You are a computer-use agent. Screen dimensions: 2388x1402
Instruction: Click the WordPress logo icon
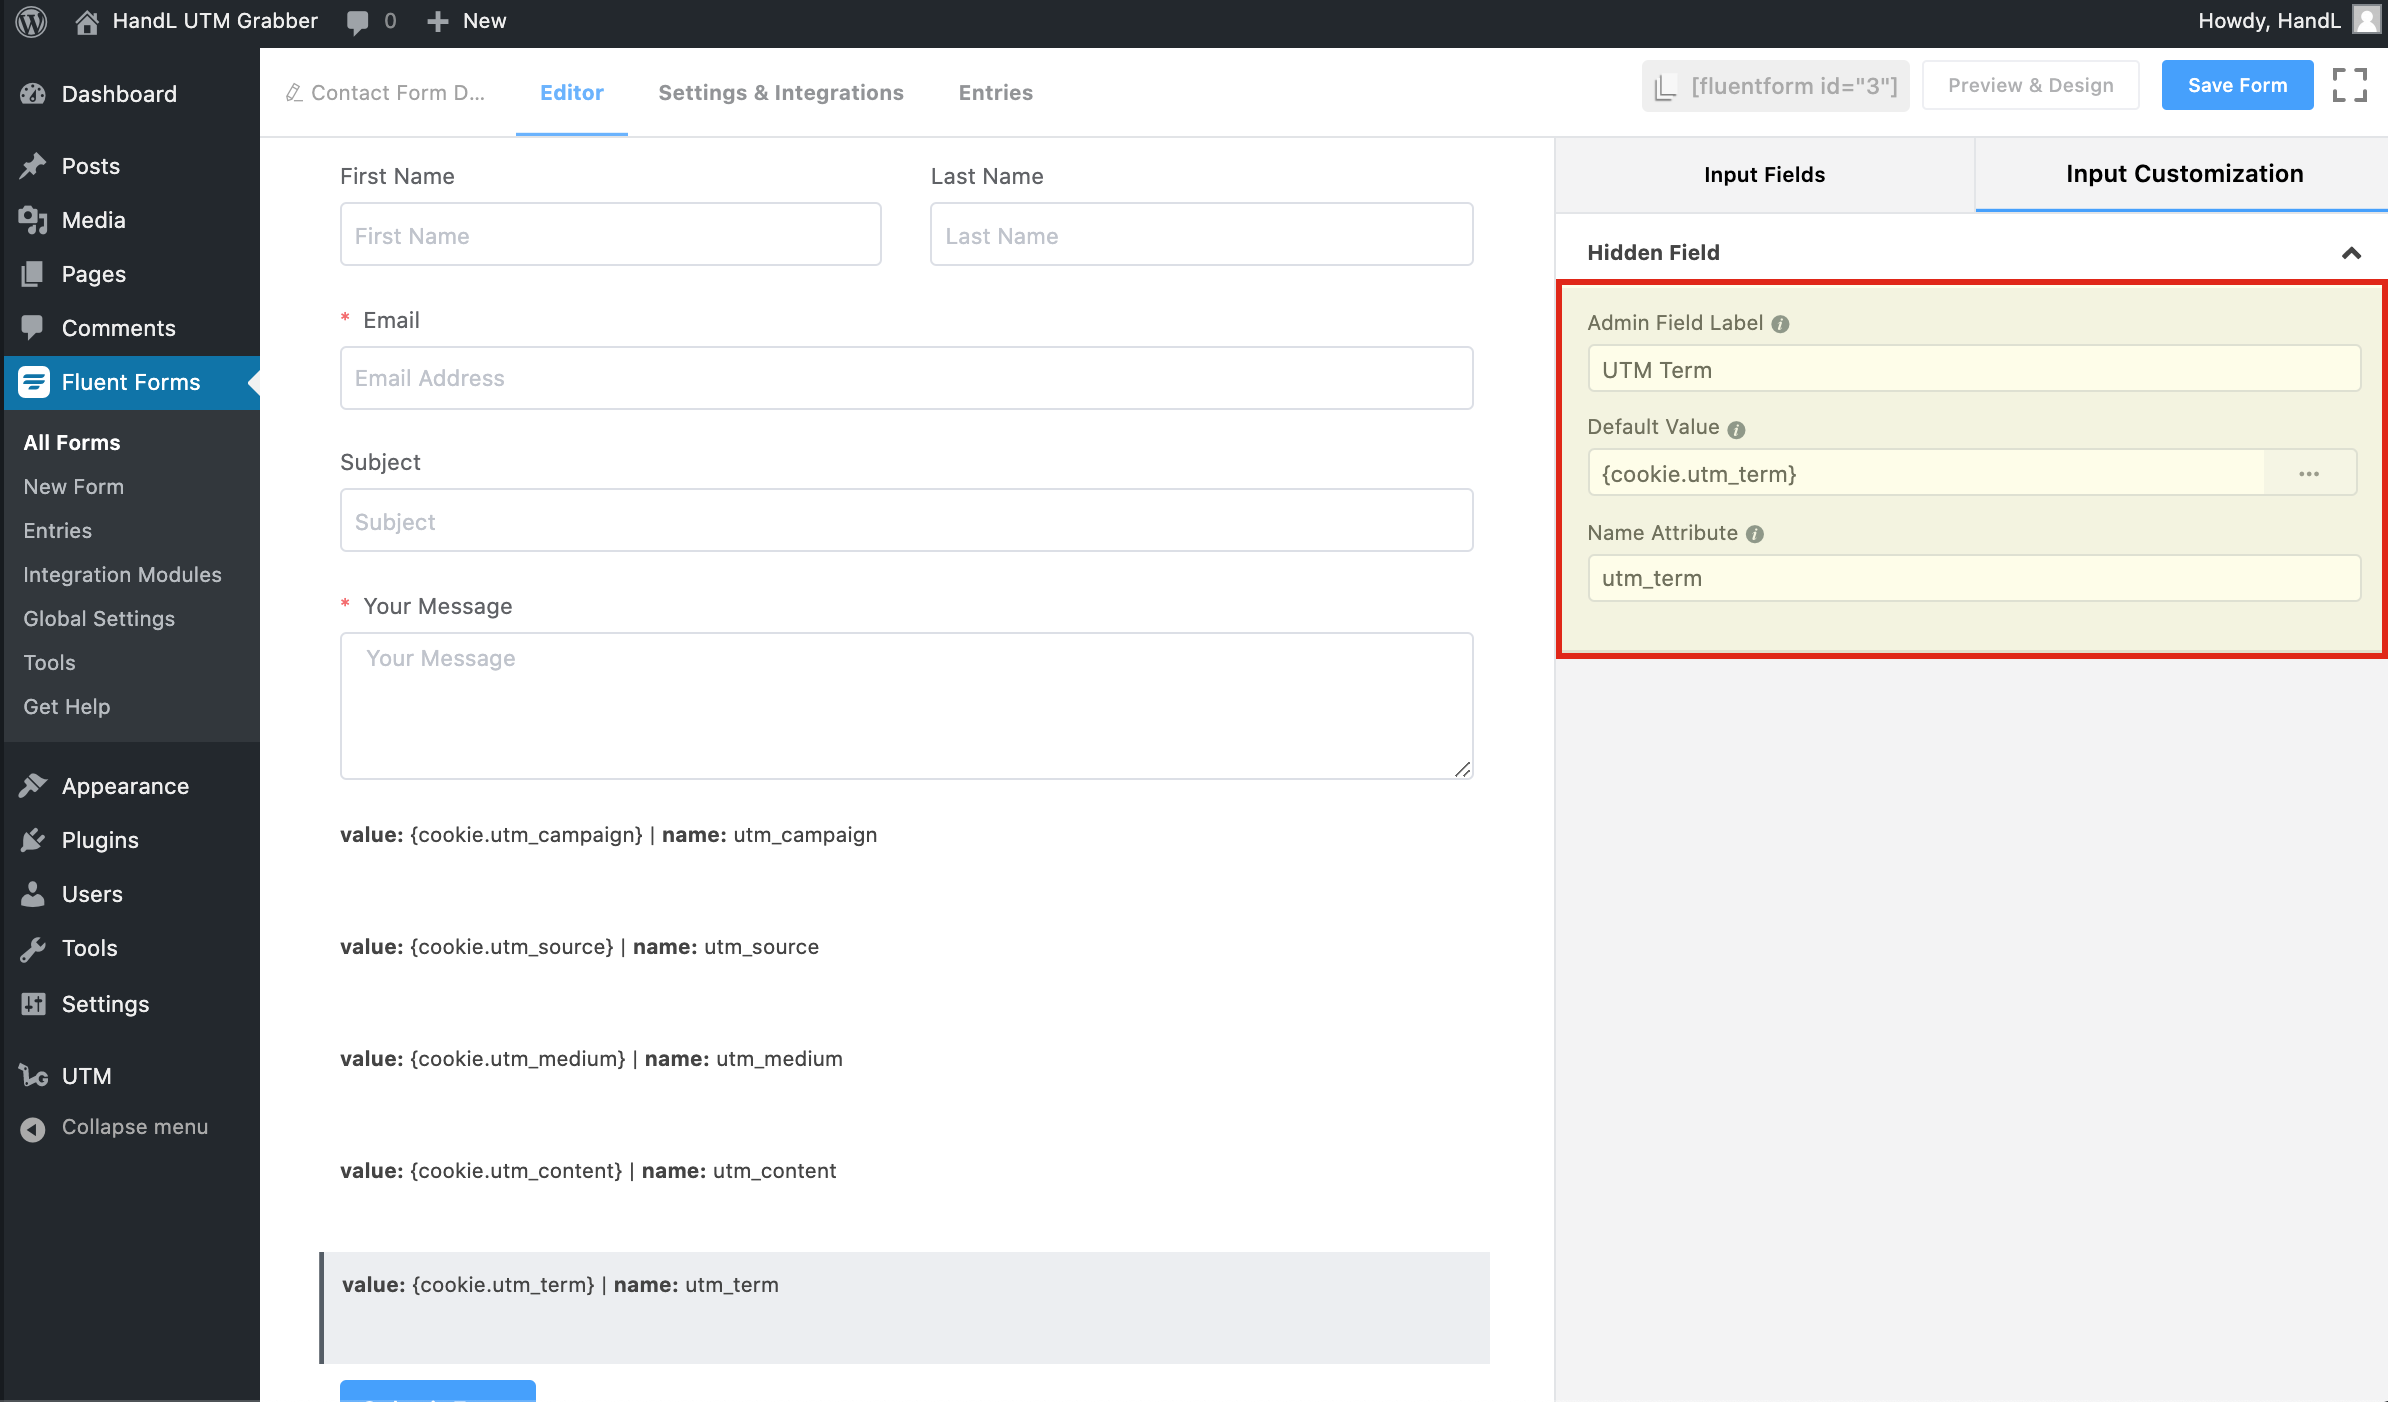[x=31, y=21]
